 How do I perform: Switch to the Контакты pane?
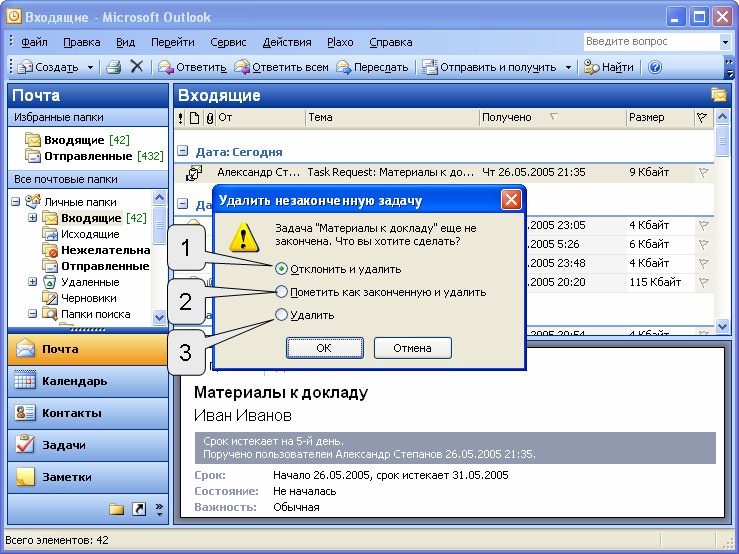click(x=88, y=413)
